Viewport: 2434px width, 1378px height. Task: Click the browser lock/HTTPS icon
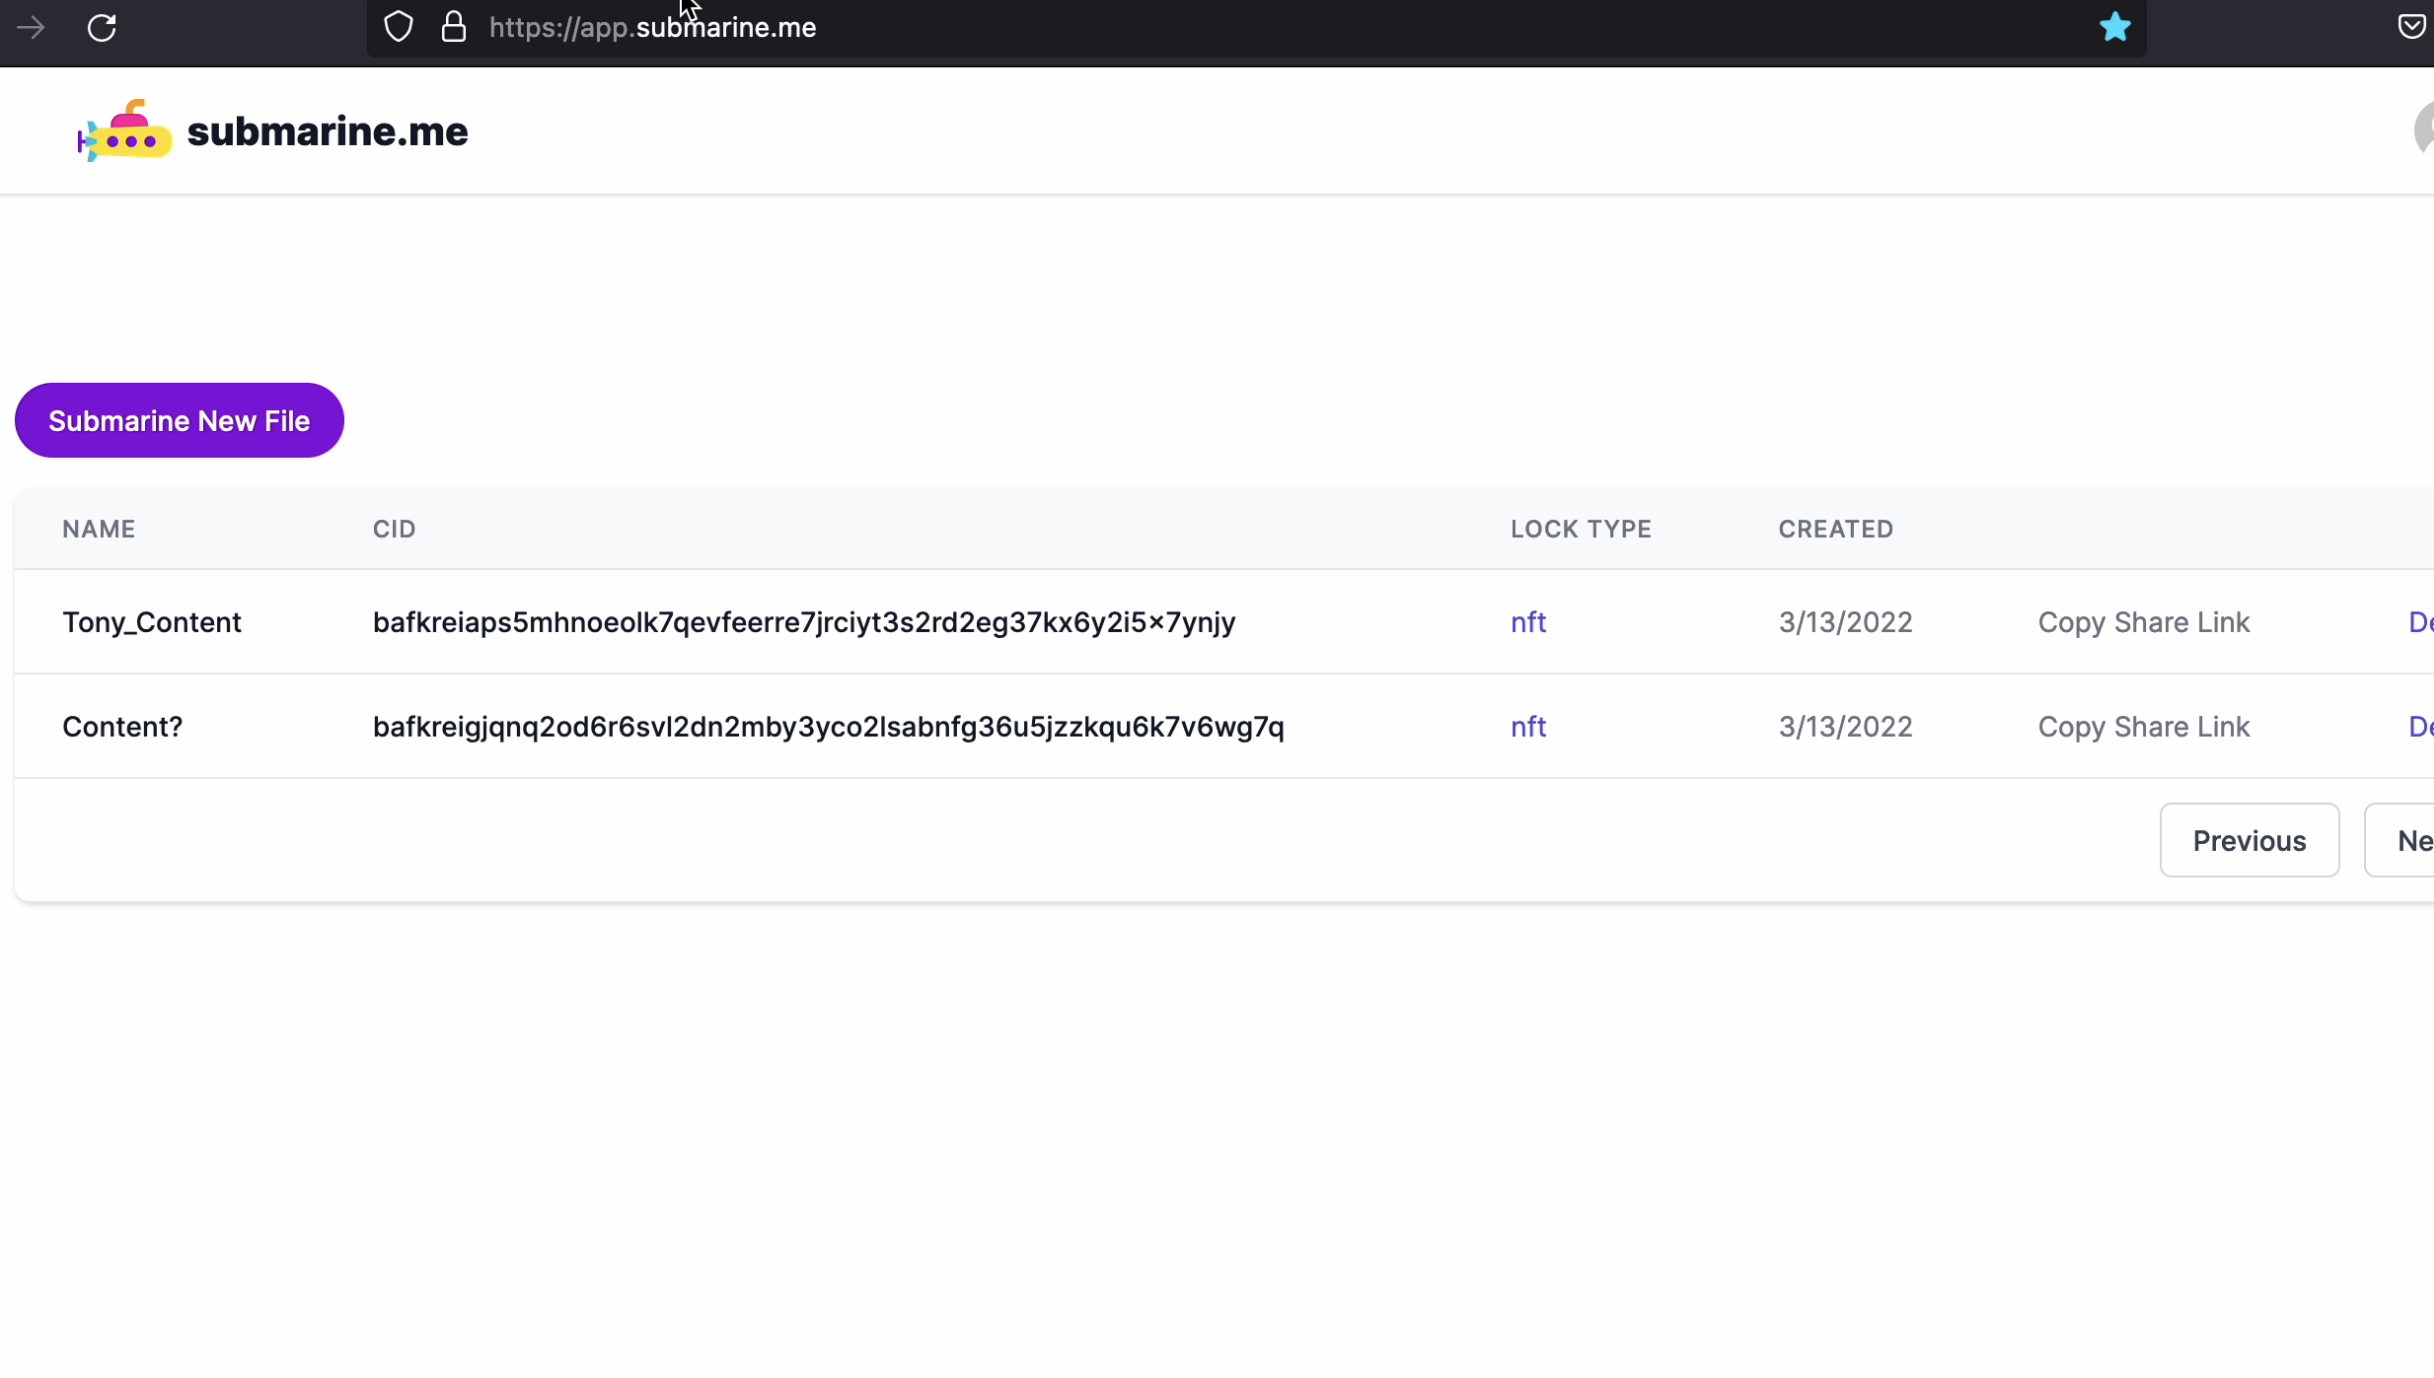[x=453, y=27]
